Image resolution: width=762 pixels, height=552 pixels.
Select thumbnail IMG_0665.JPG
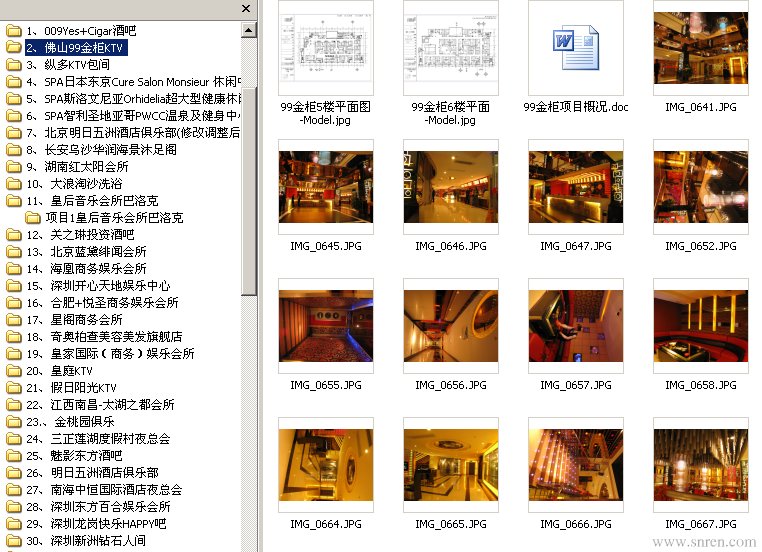(x=451, y=465)
